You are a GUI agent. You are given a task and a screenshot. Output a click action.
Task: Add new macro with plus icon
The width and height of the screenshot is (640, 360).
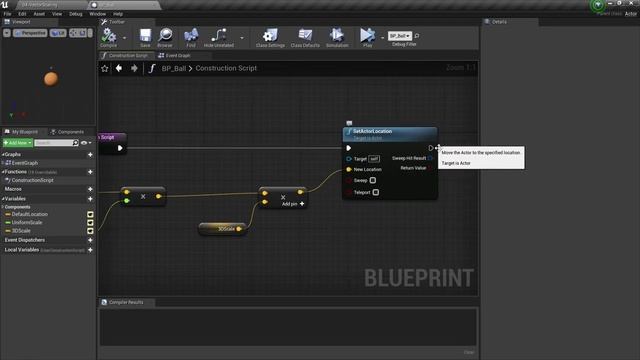coord(90,189)
